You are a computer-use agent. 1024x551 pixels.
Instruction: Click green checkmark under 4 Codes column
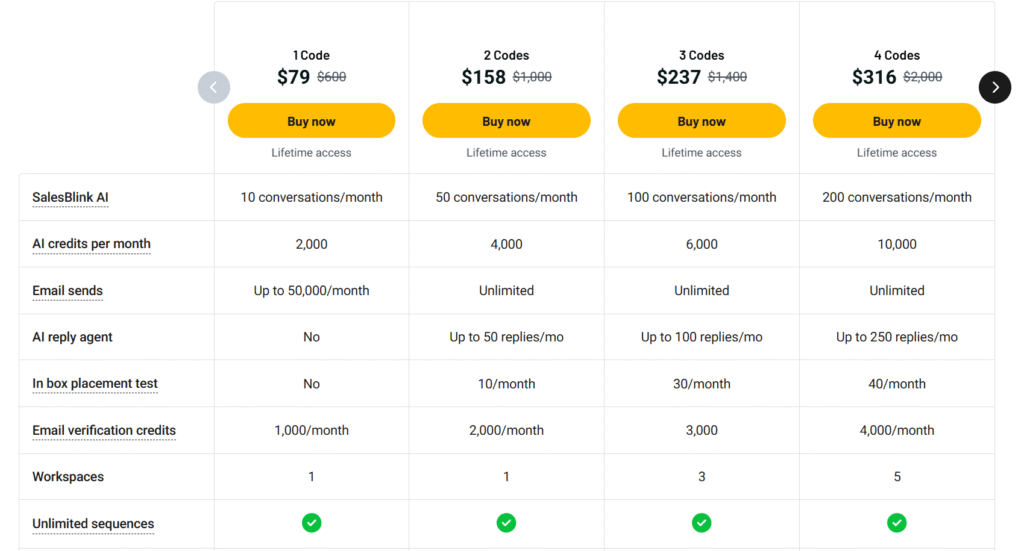[897, 523]
